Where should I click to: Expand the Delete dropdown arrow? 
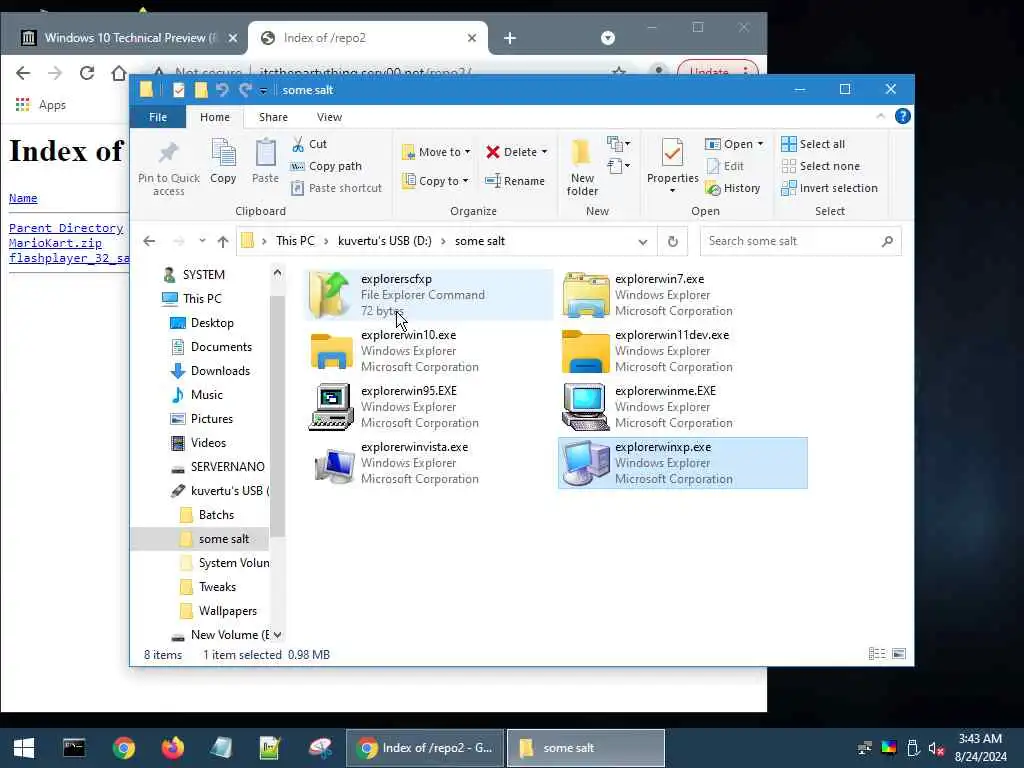[x=544, y=152]
